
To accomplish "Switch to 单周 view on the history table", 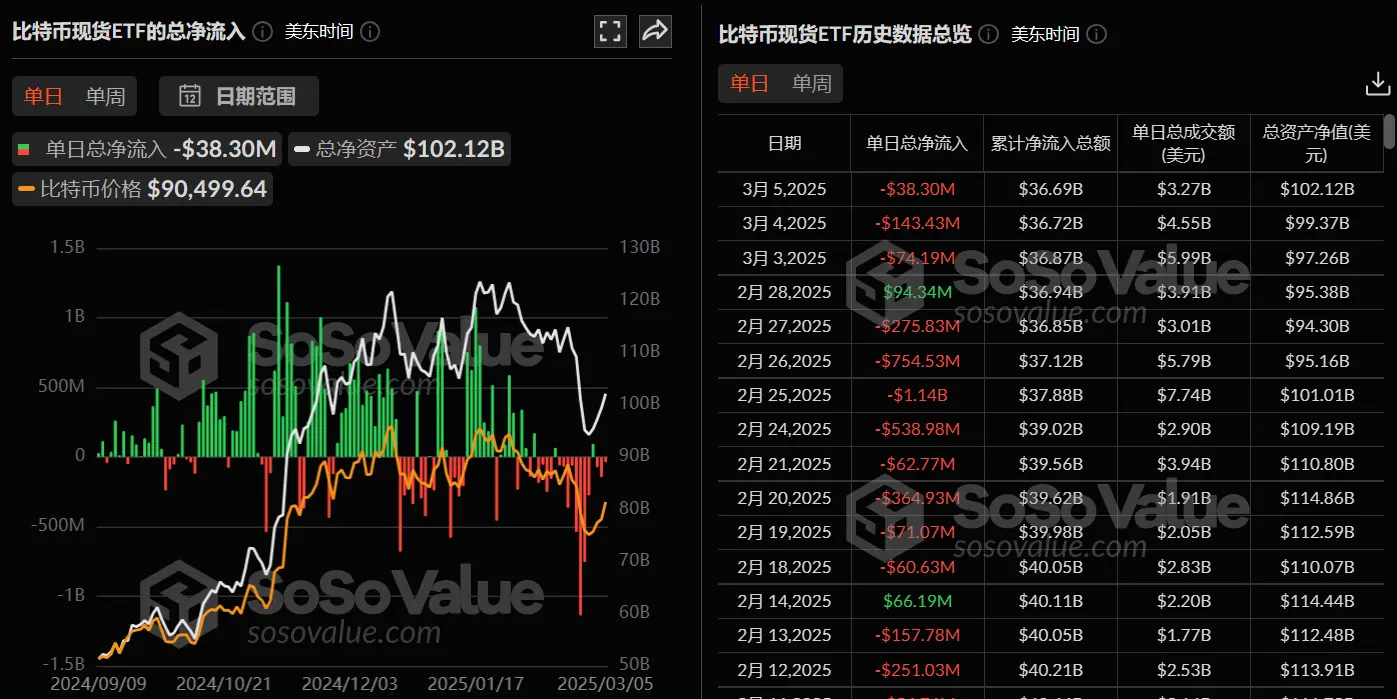I will (811, 83).
